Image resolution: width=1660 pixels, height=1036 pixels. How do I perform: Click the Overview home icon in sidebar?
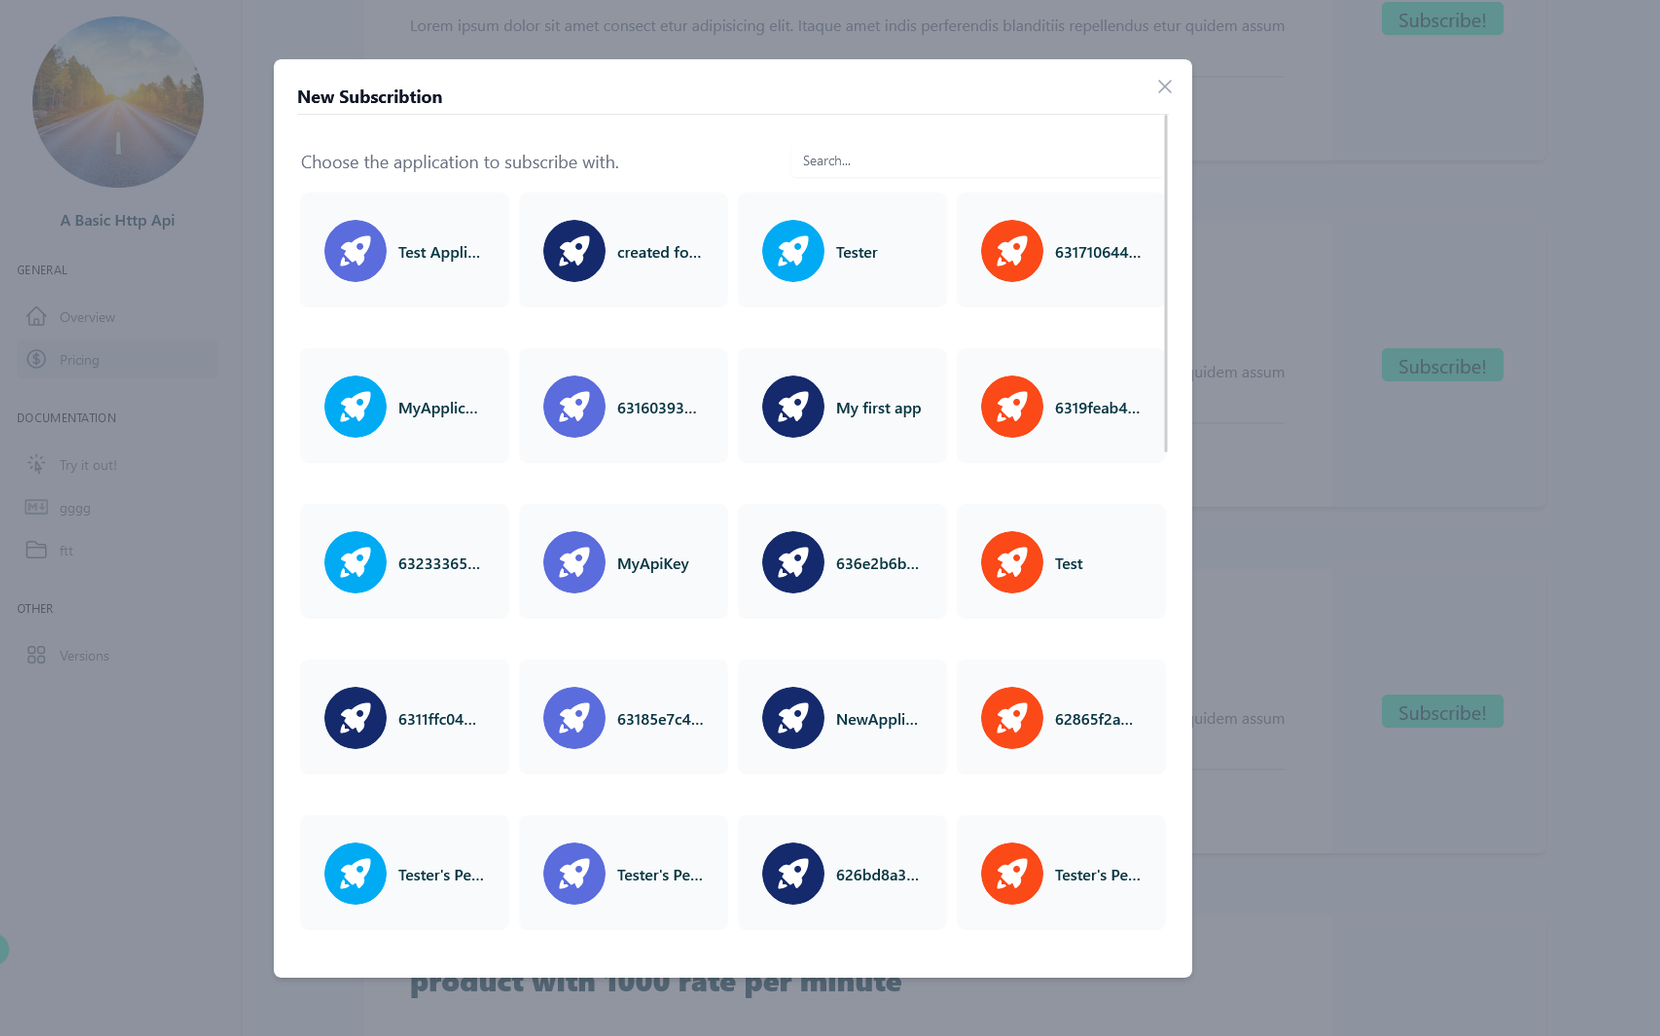(36, 316)
